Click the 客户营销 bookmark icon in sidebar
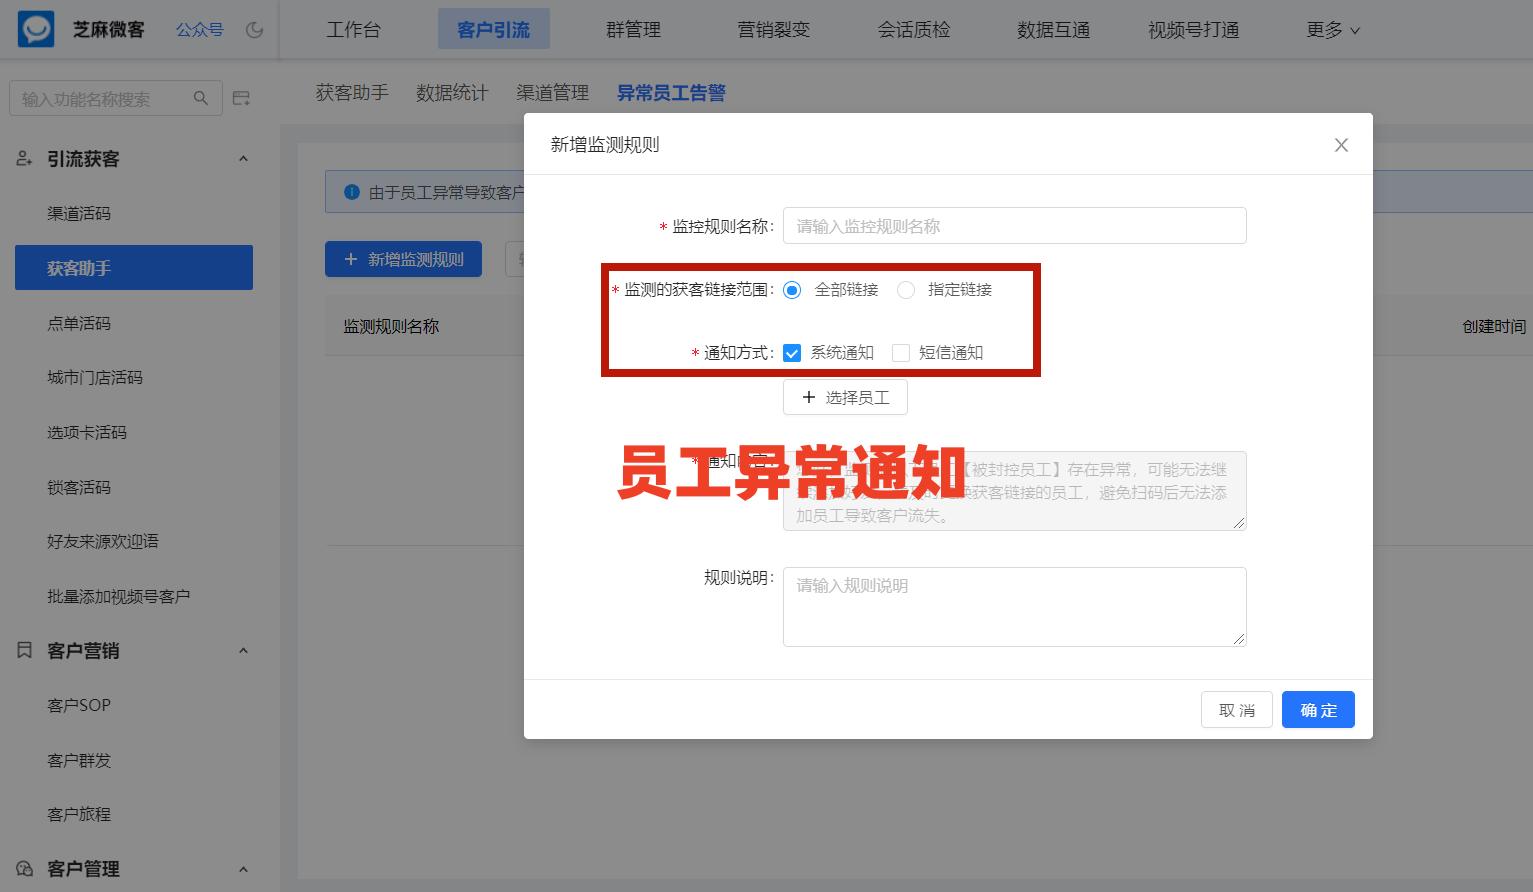The height and width of the screenshot is (892, 1533). [23, 650]
